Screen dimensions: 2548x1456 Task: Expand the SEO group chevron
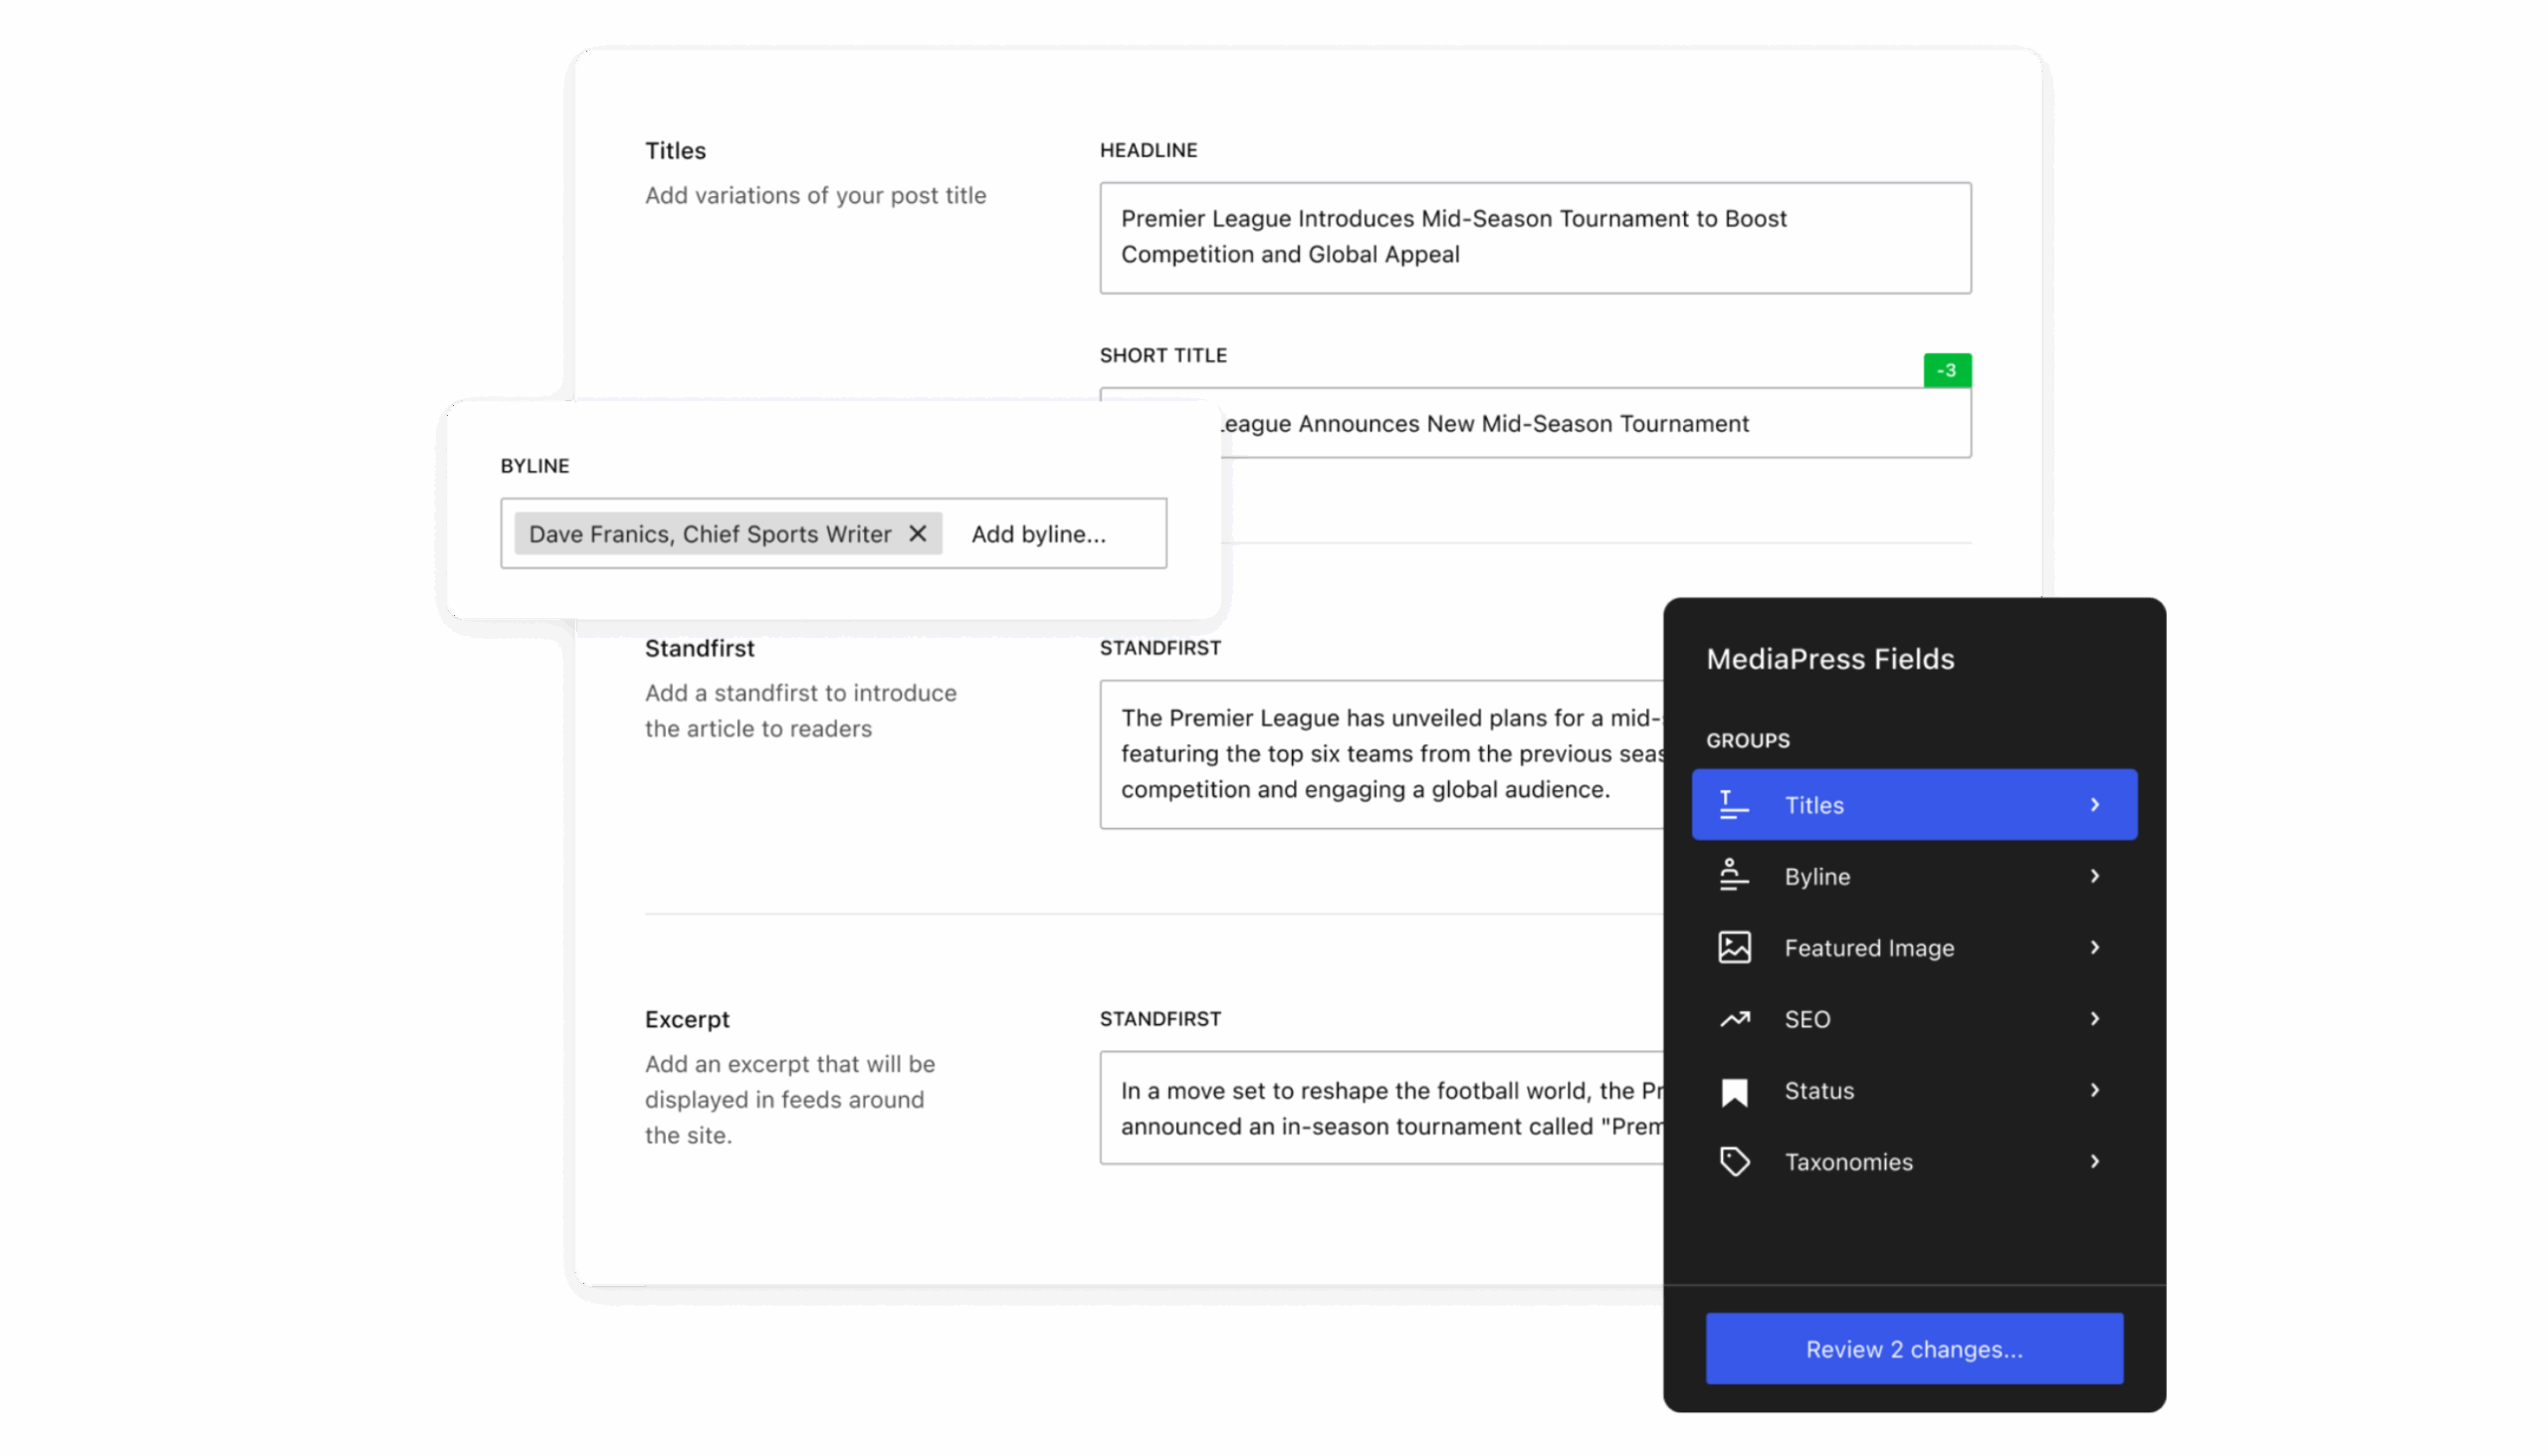click(x=2094, y=1019)
